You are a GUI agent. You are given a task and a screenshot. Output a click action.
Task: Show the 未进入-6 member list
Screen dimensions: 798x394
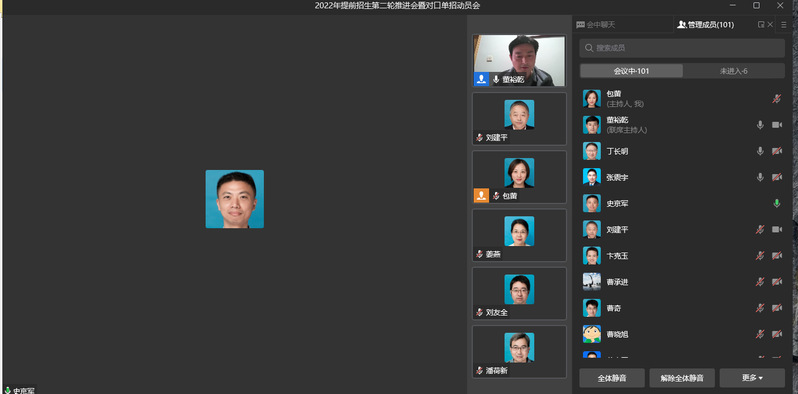pyautogui.click(x=733, y=71)
